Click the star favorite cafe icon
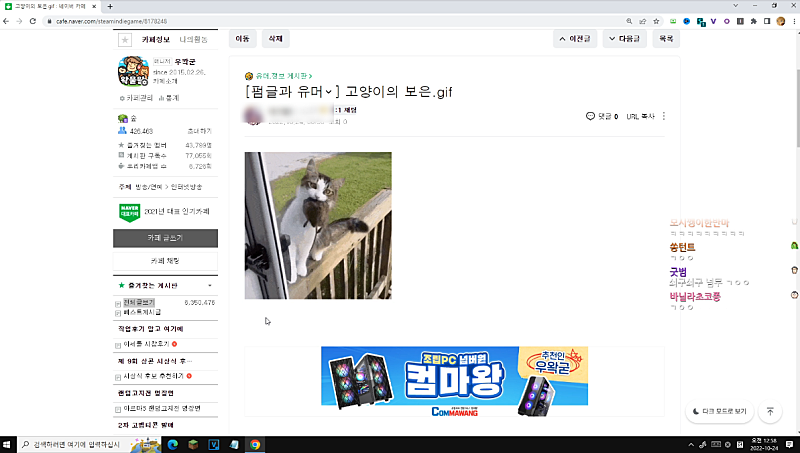The height and width of the screenshot is (453, 800). 124,39
